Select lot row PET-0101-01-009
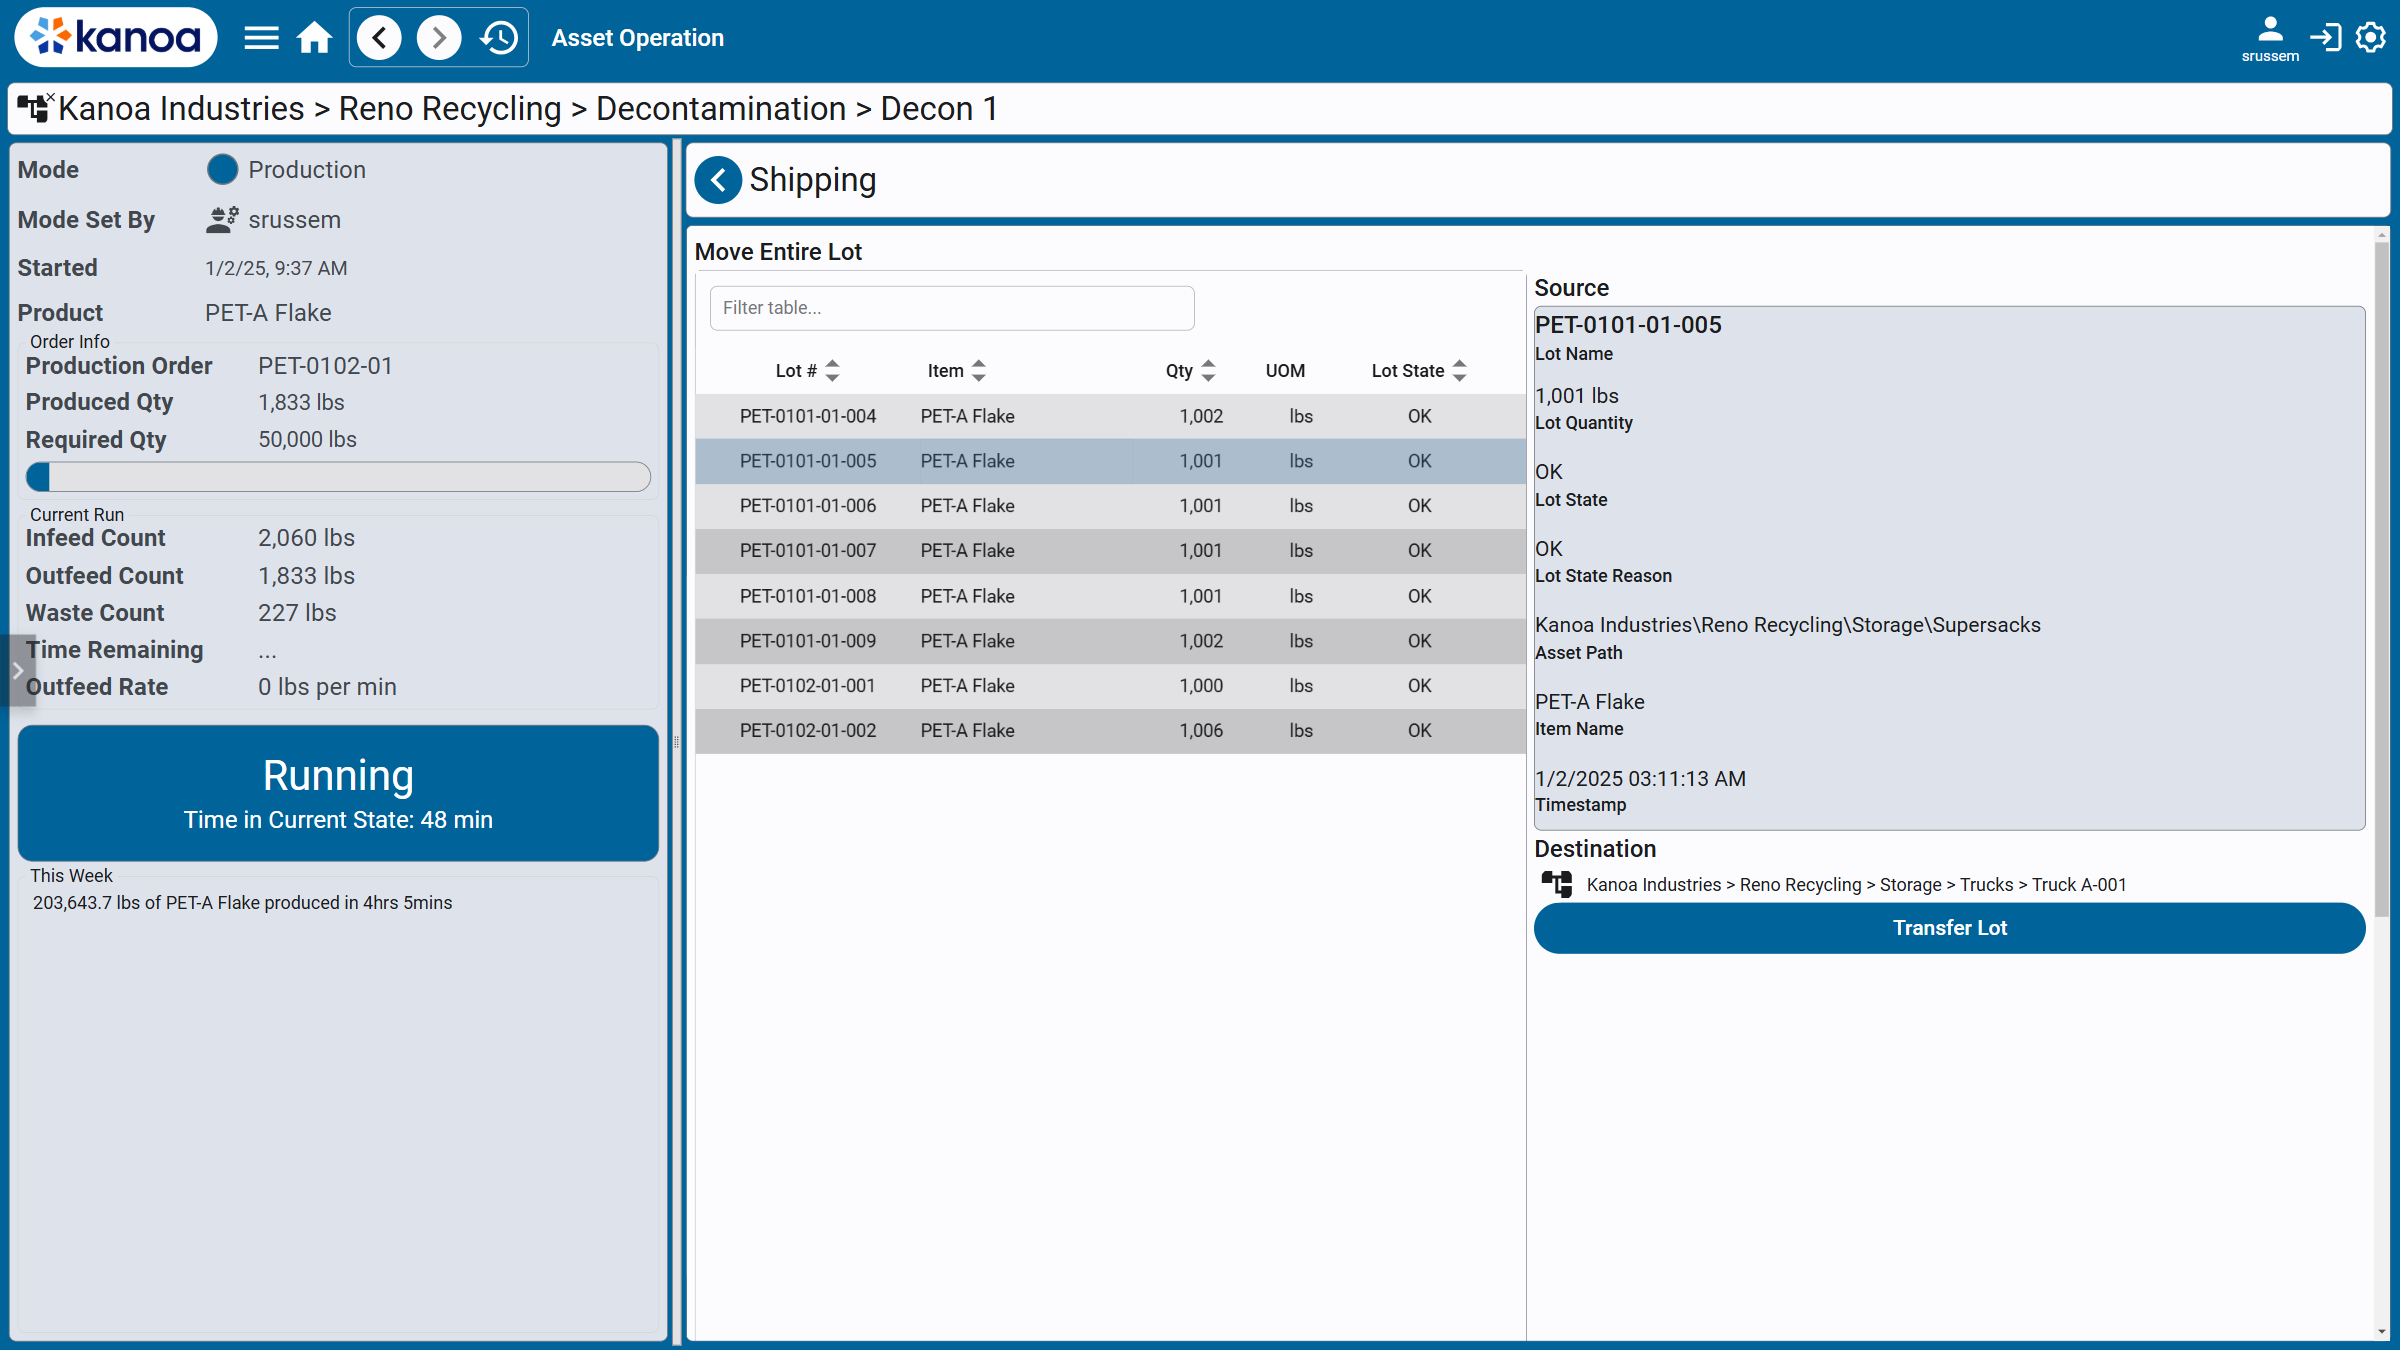The image size is (2400, 1350). pos(1110,641)
